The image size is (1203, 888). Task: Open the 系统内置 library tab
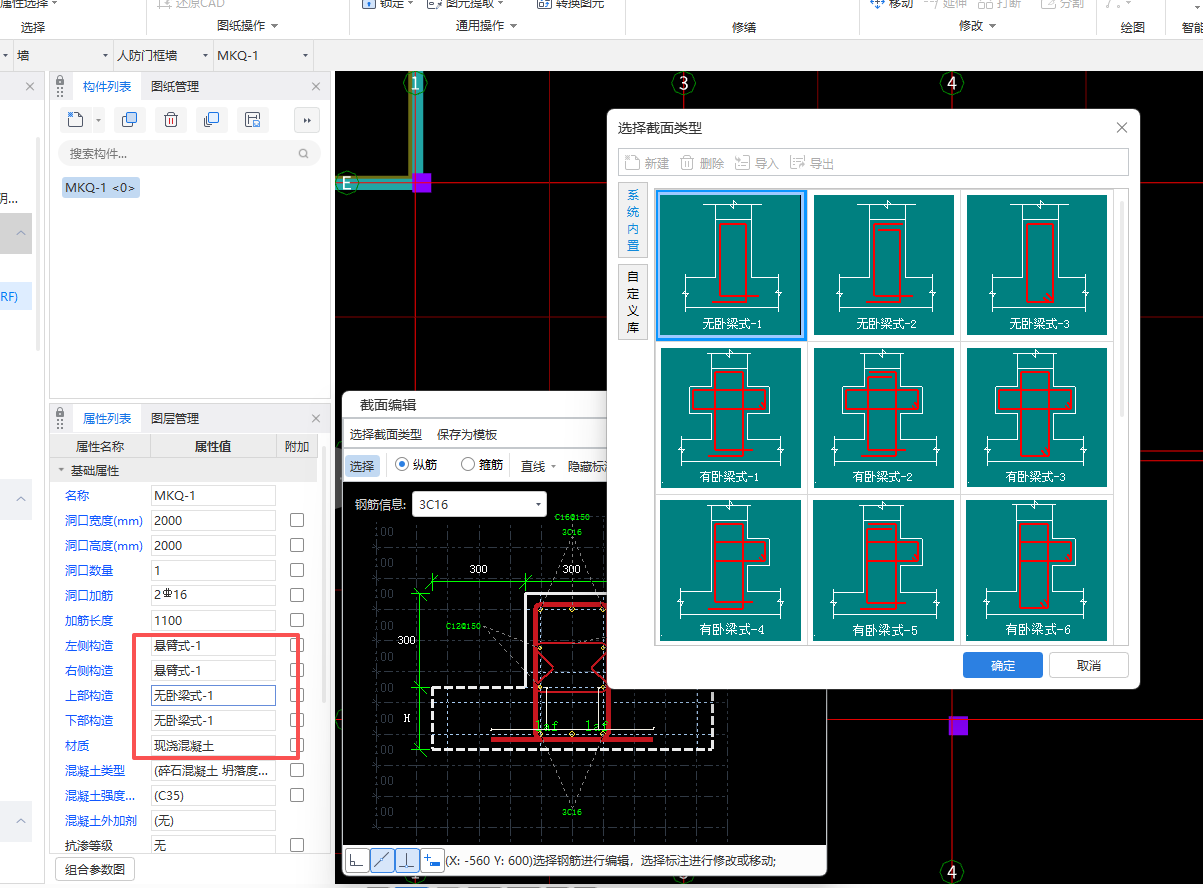[633, 219]
